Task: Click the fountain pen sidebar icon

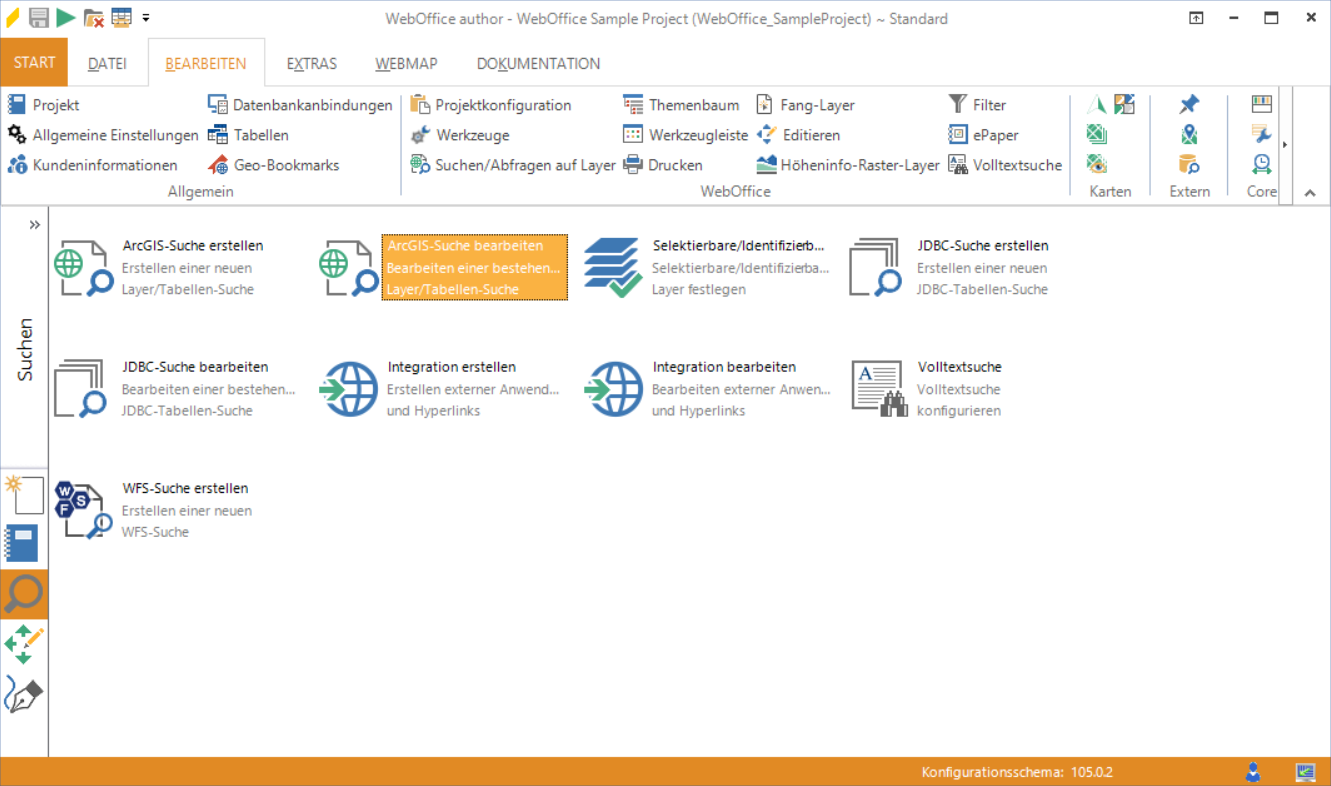Action: click(x=24, y=694)
